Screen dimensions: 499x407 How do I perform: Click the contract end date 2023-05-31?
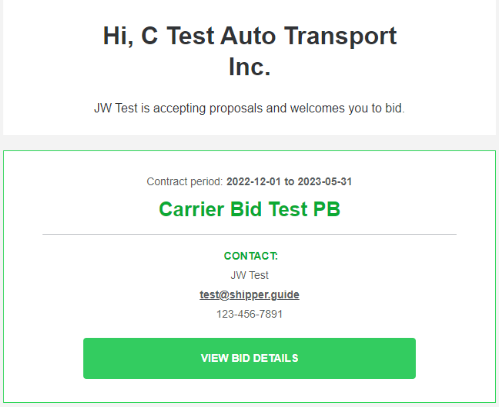click(325, 182)
